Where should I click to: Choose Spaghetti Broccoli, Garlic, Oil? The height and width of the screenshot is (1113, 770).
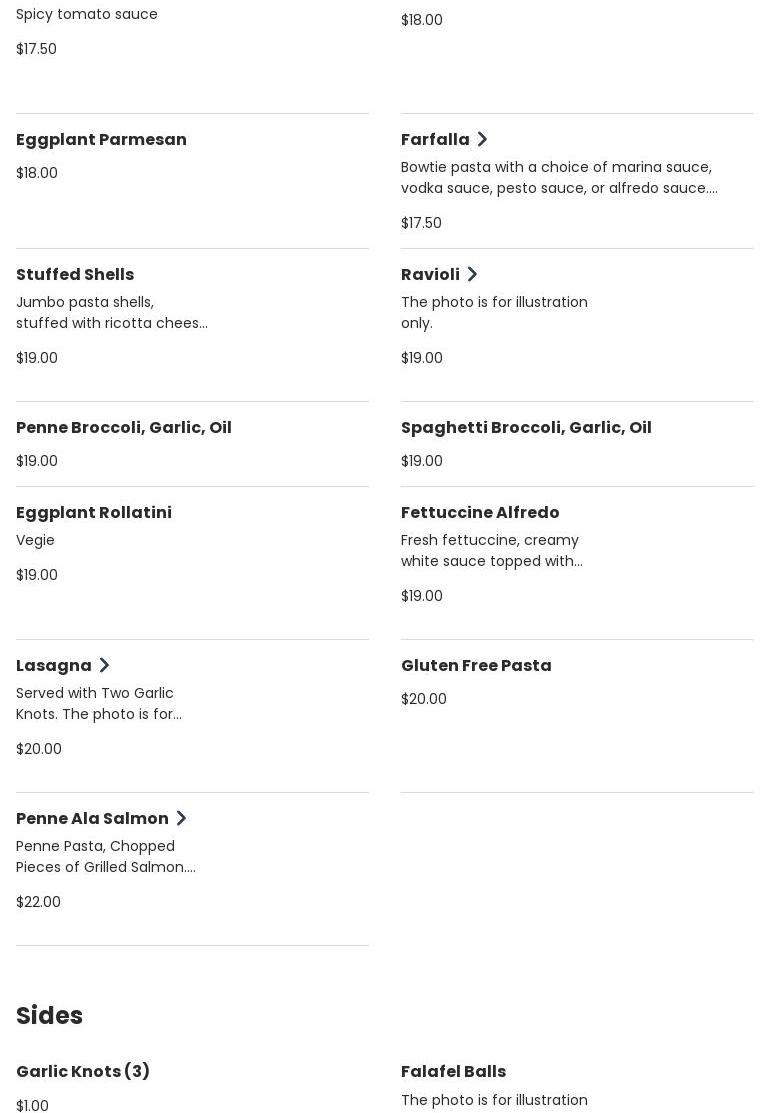point(526,427)
